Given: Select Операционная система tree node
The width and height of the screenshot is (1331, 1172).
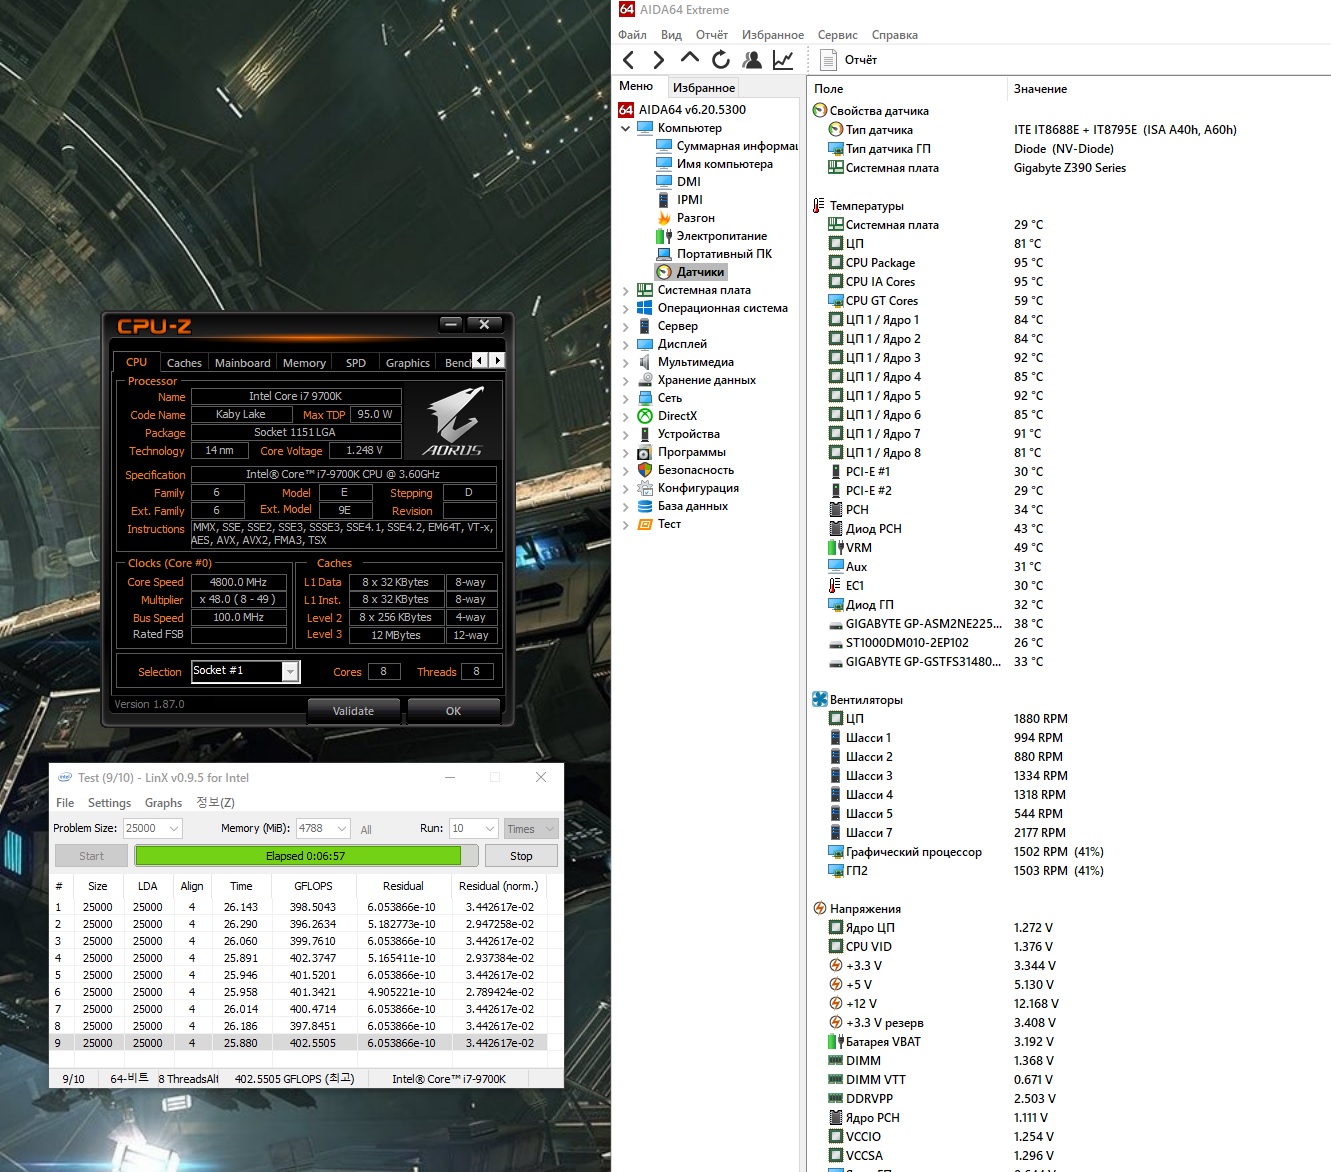Looking at the screenshot, I should click(x=713, y=308).
